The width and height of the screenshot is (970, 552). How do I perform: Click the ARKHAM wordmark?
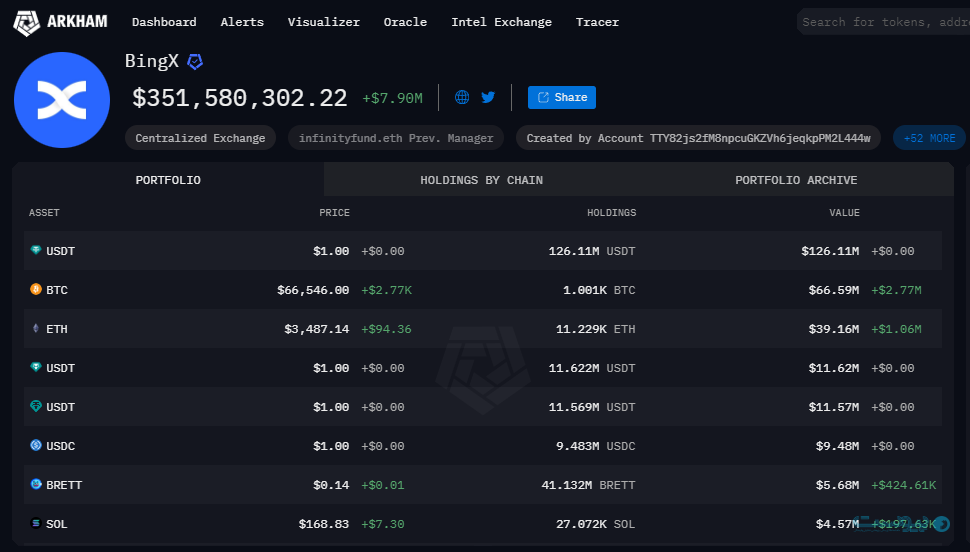pos(77,22)
